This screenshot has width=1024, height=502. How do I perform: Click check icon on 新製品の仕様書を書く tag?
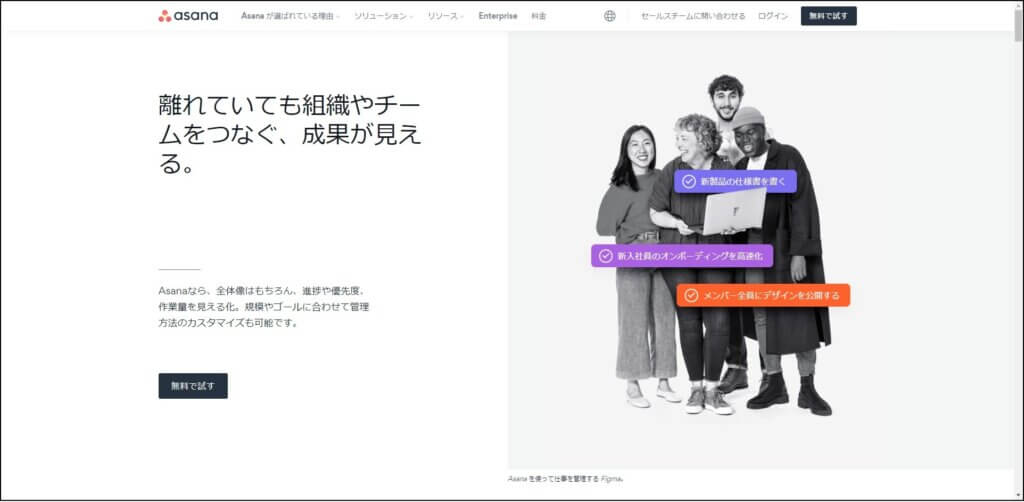[x=689, y=181]
